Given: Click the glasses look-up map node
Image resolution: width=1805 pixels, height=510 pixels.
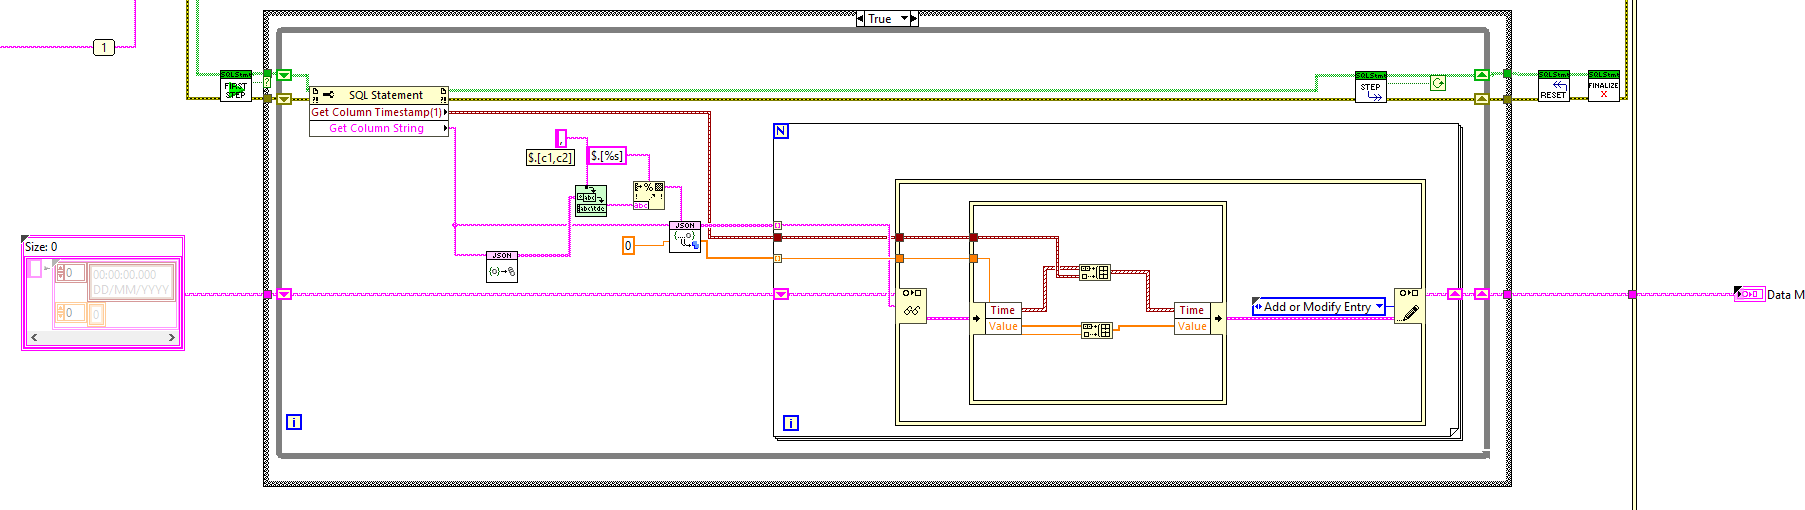Looking at the screenshot, I should [911, 305].
